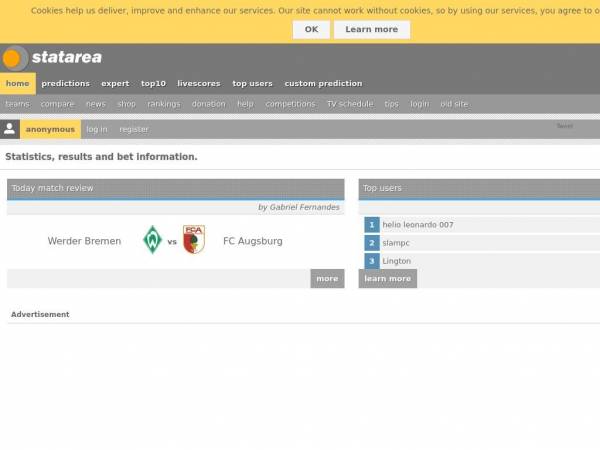600x450 pixels.
Task: Switch to the old site link
Action: 454,104
